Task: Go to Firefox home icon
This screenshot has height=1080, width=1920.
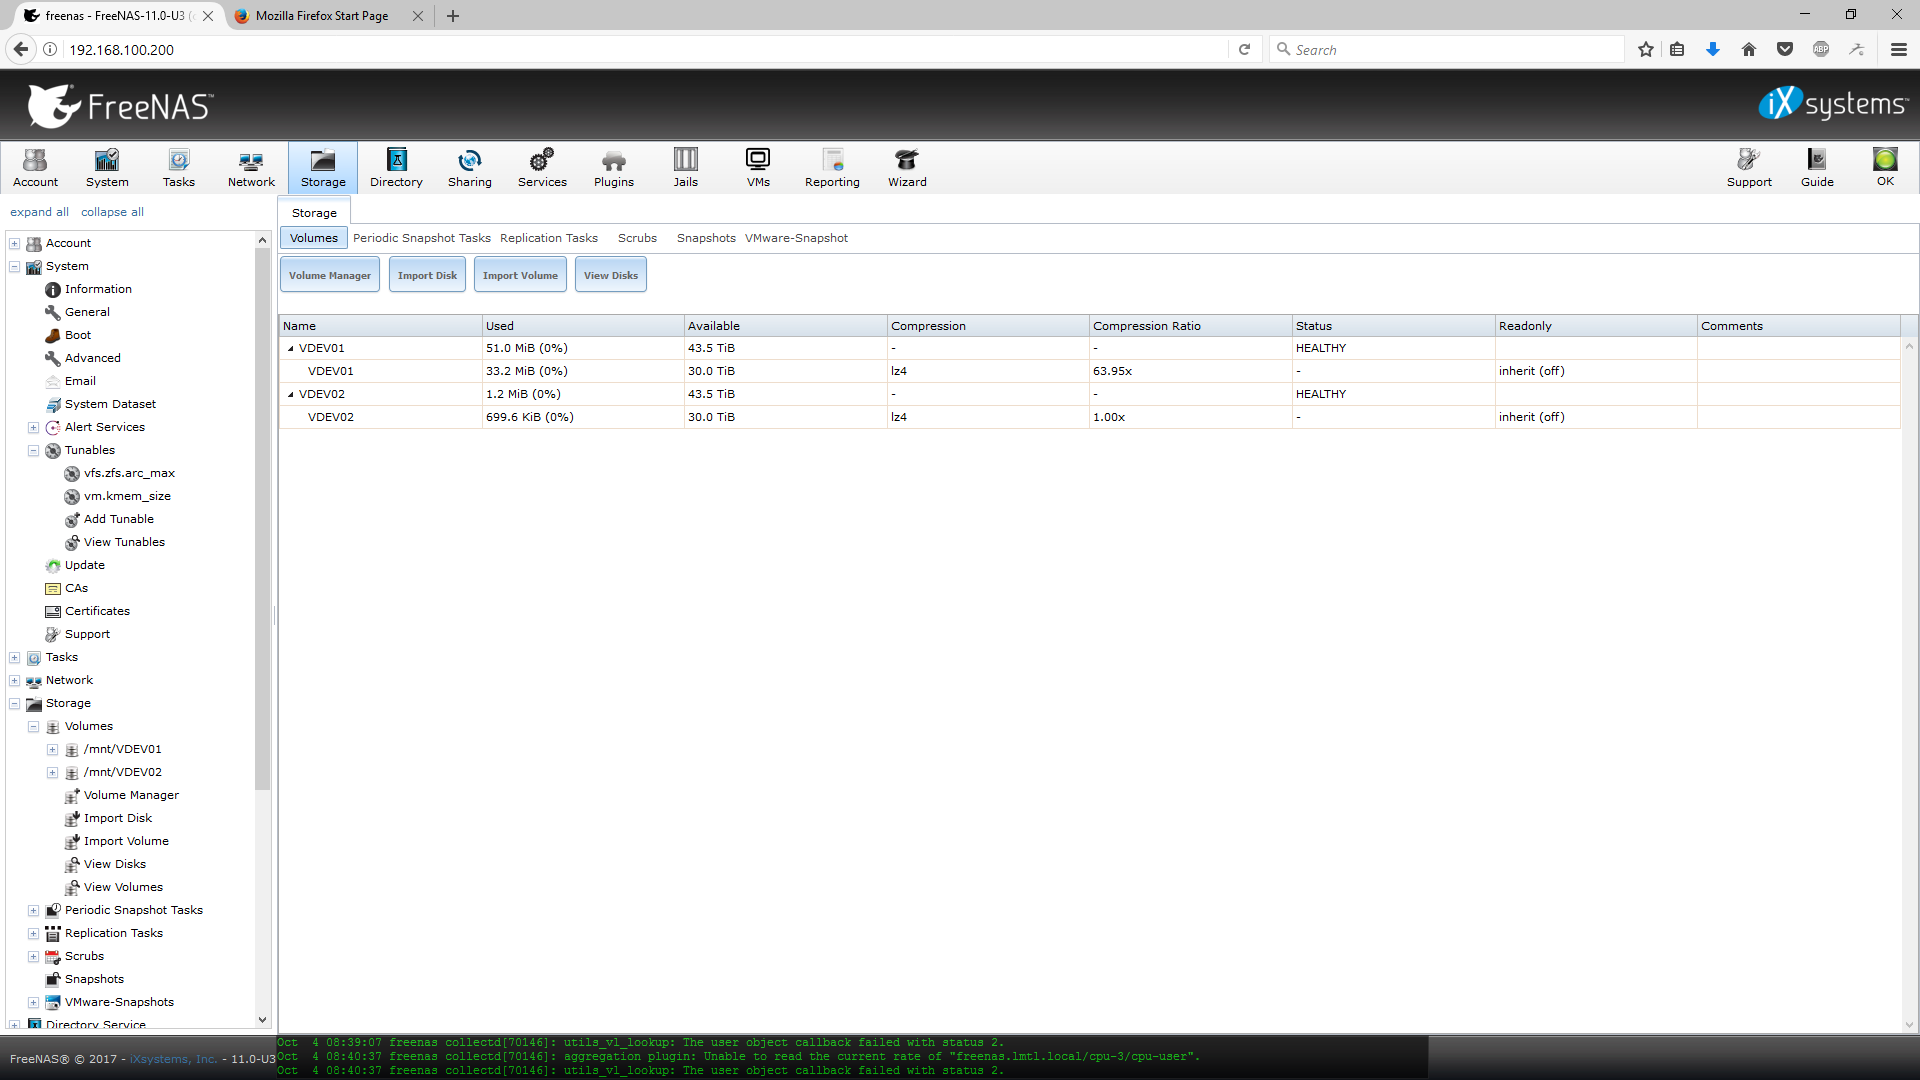Action: tap(1749, 49)
